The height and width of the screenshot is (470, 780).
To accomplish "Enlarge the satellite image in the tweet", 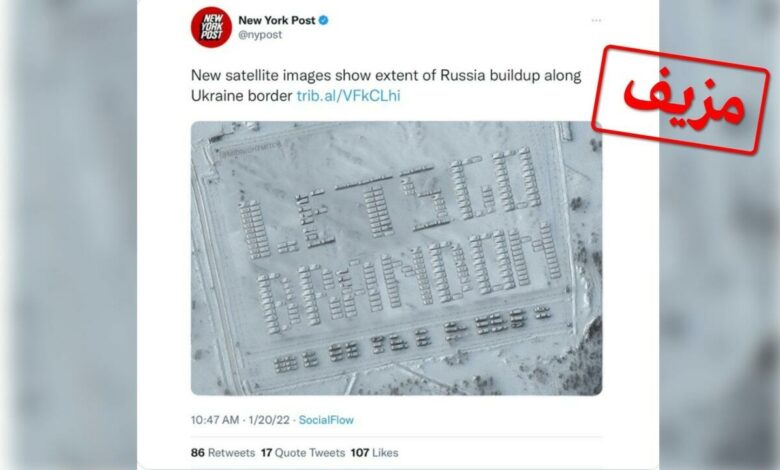I will tap(396, 258).
